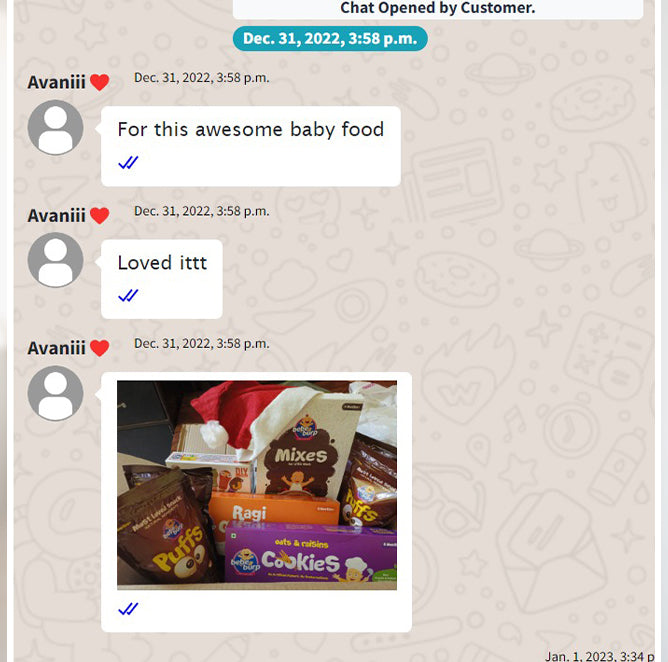The height and width of the screenshot is (662, 668).
Task: Click the avatar beside the baby food message
Action: tap(55, 127)
